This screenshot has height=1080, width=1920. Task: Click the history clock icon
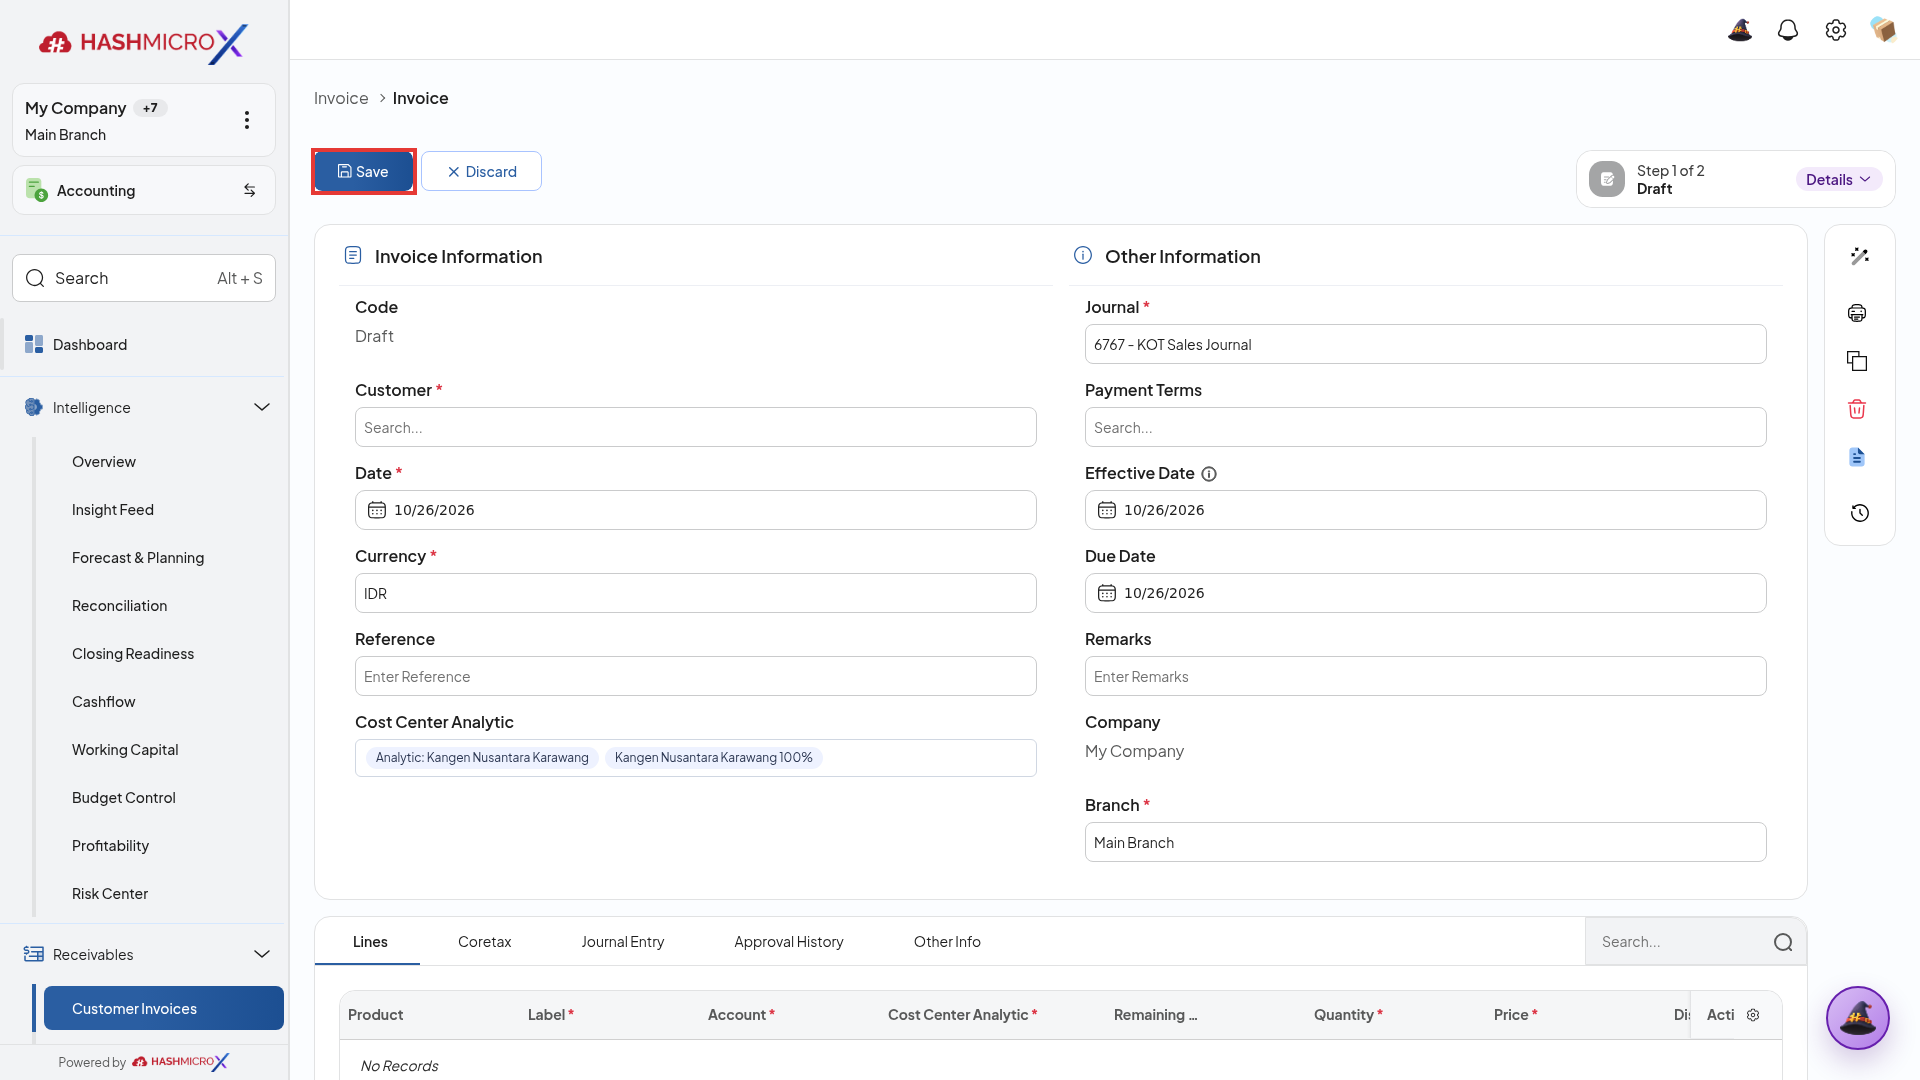(x=1860, y=513)
